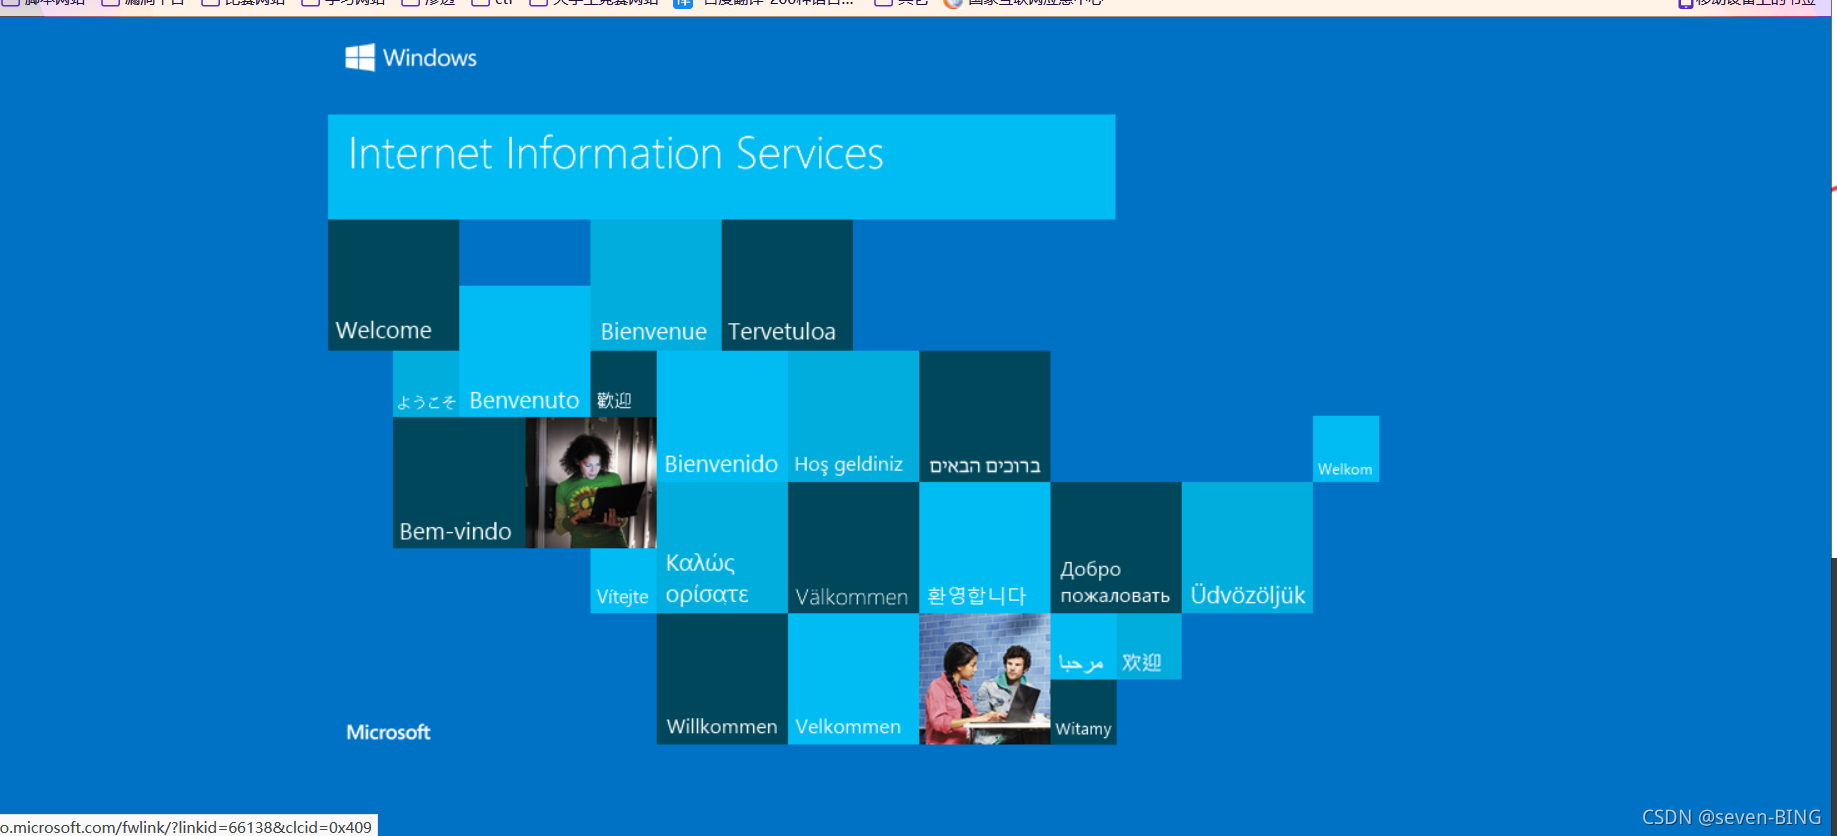Screen dimensions: 1837x836
Task: Select the Finnish Tervetuloa tile
Action: coord(787,285)
